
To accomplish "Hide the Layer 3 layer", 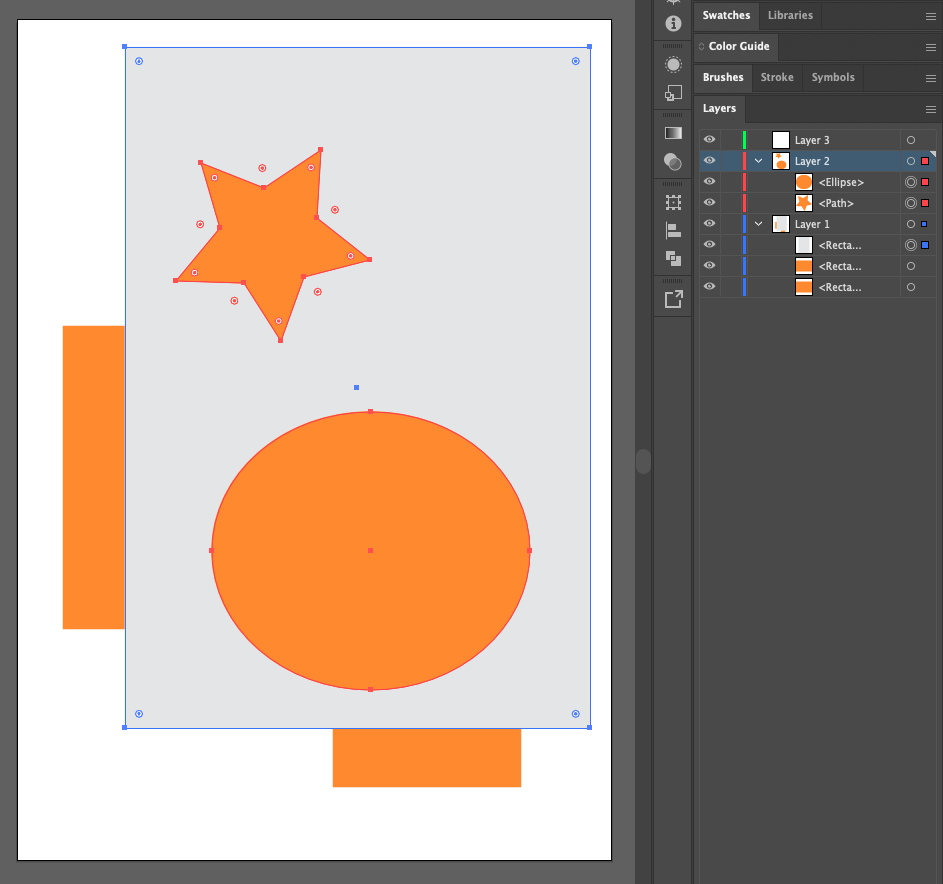I will tap(709, 139).
